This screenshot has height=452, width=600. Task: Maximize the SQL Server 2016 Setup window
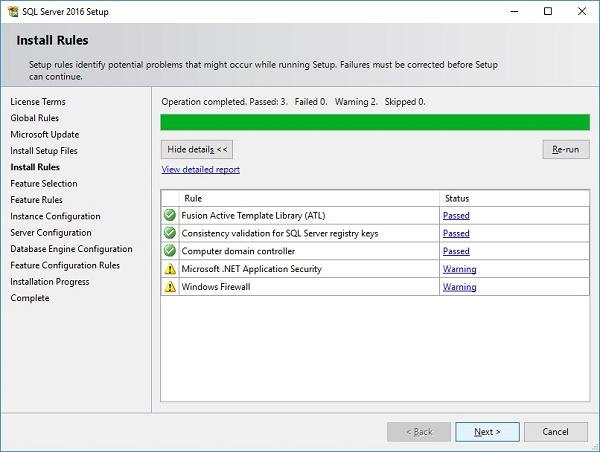547,11
